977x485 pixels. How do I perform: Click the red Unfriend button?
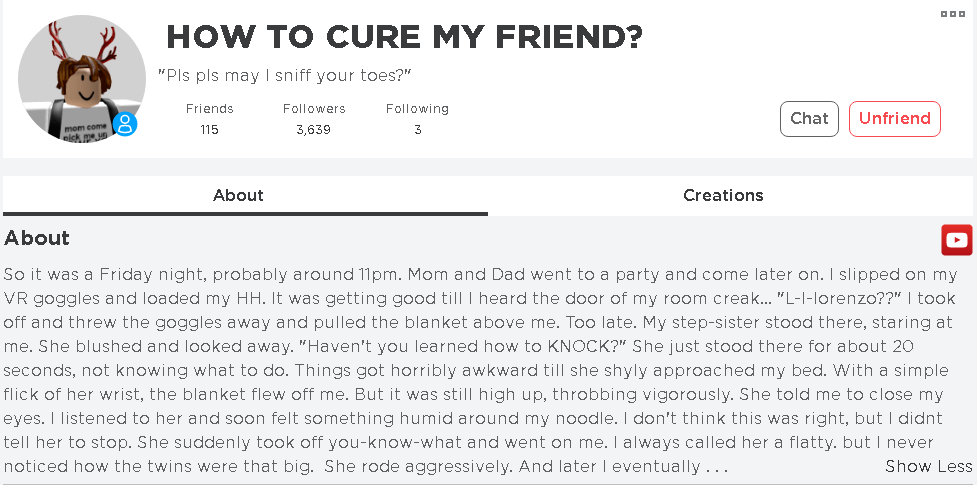click(894, 118)
